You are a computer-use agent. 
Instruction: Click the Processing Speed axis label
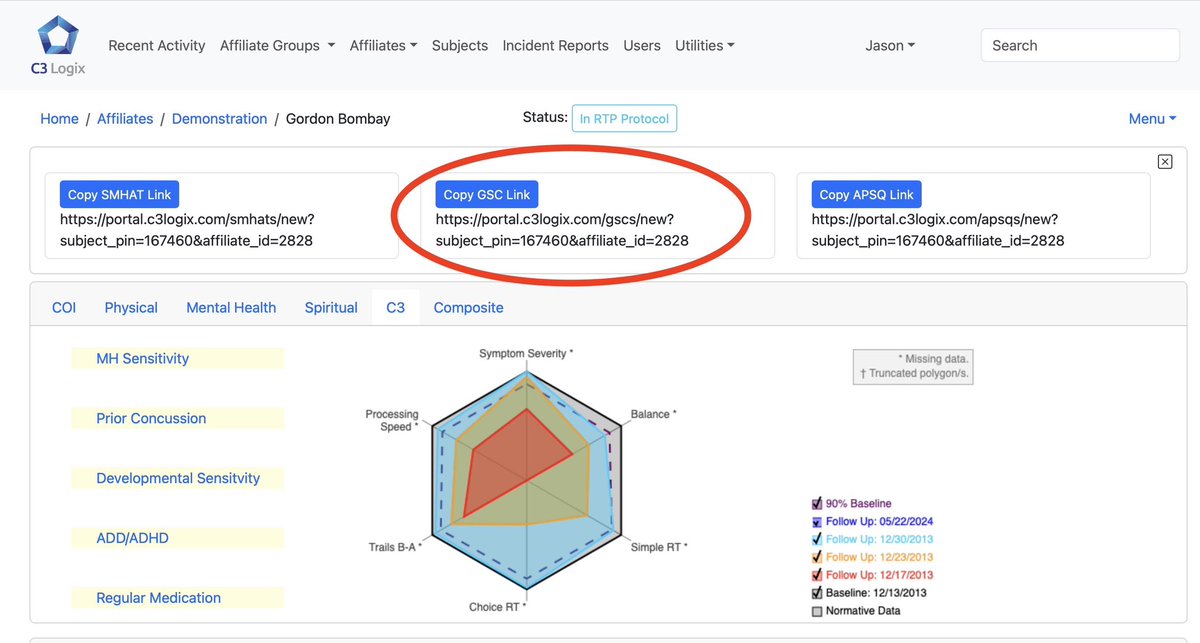tap(393, 420)
